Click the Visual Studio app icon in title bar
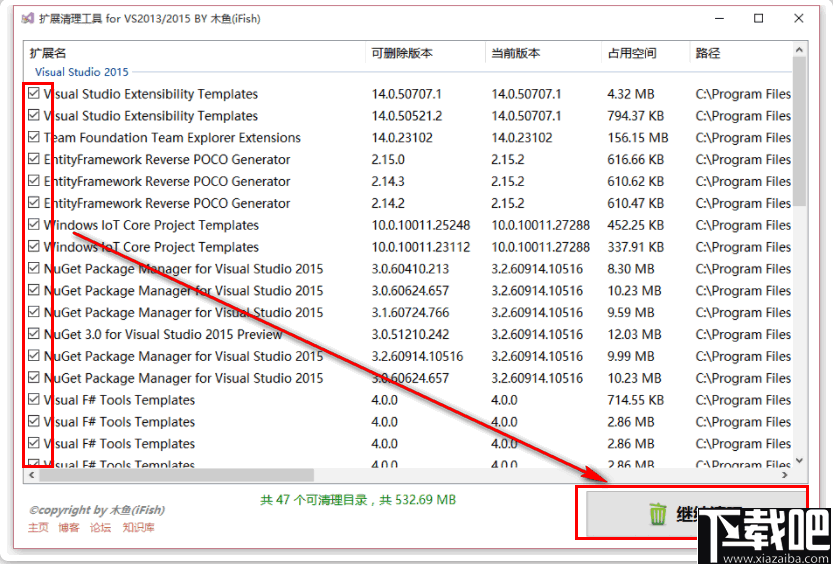Viewport: 833px width, 564px height. point(27,19)
